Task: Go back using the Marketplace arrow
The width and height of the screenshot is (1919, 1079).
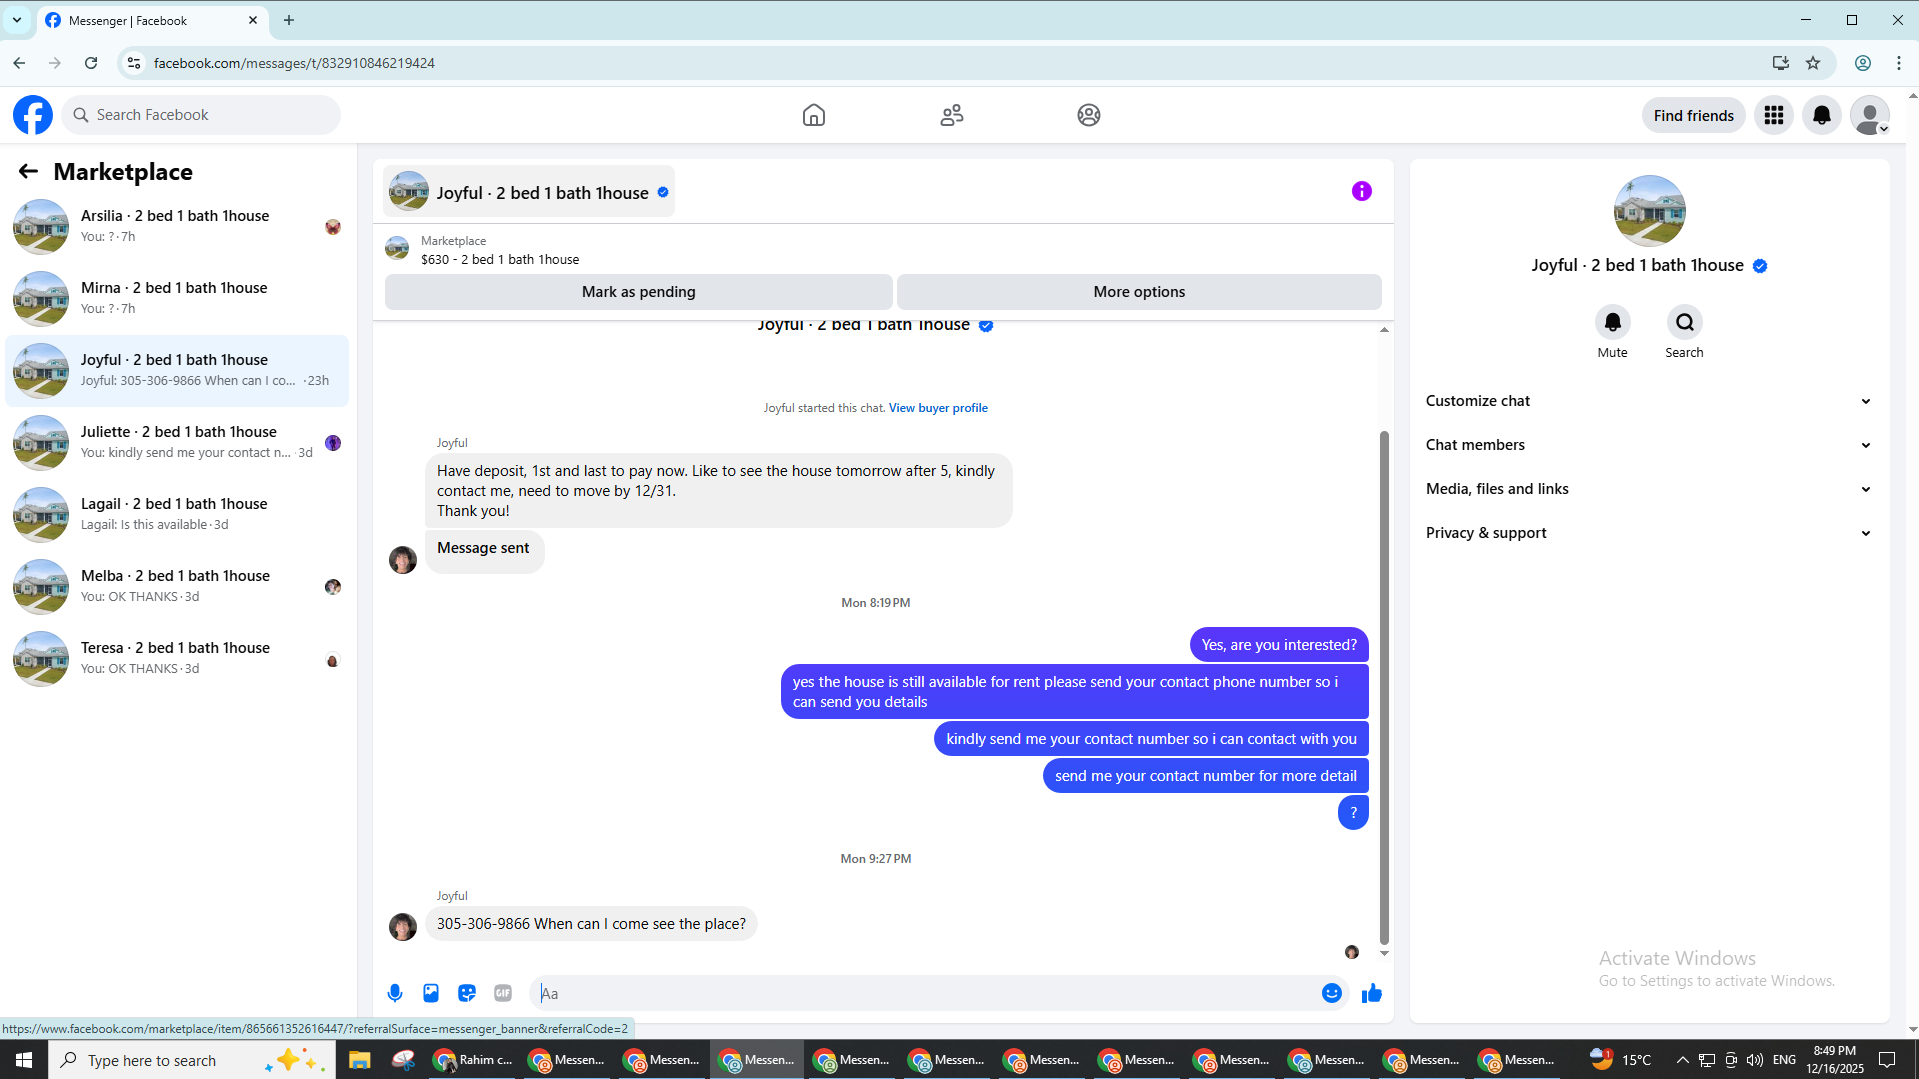Action: coord(28,172)
